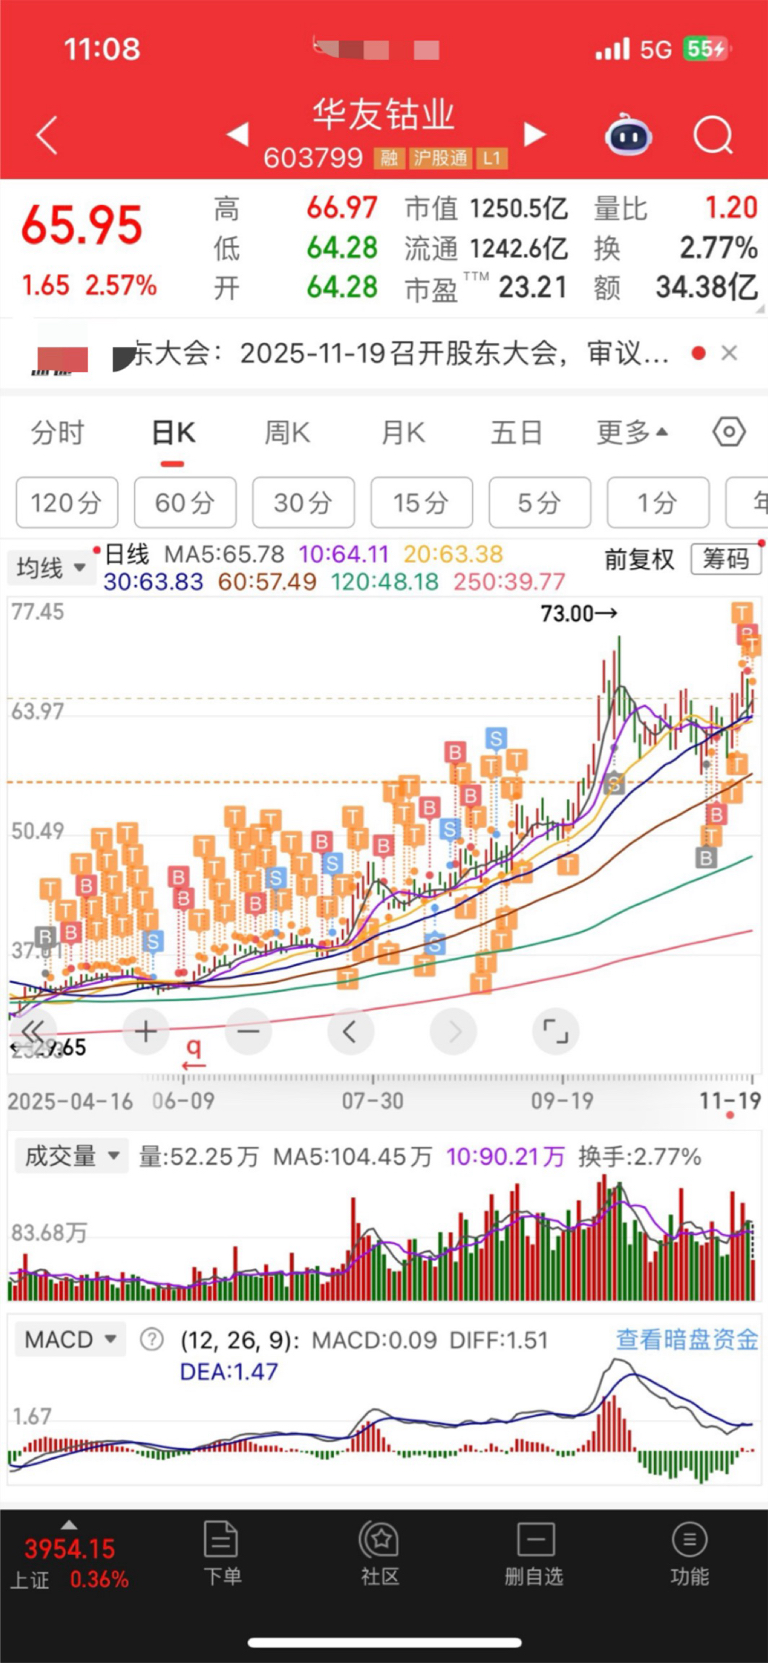Image resolution: width=768 pixels, height=1663 pixels.
Task: Select the 60分 period
Action: point(185,502)
